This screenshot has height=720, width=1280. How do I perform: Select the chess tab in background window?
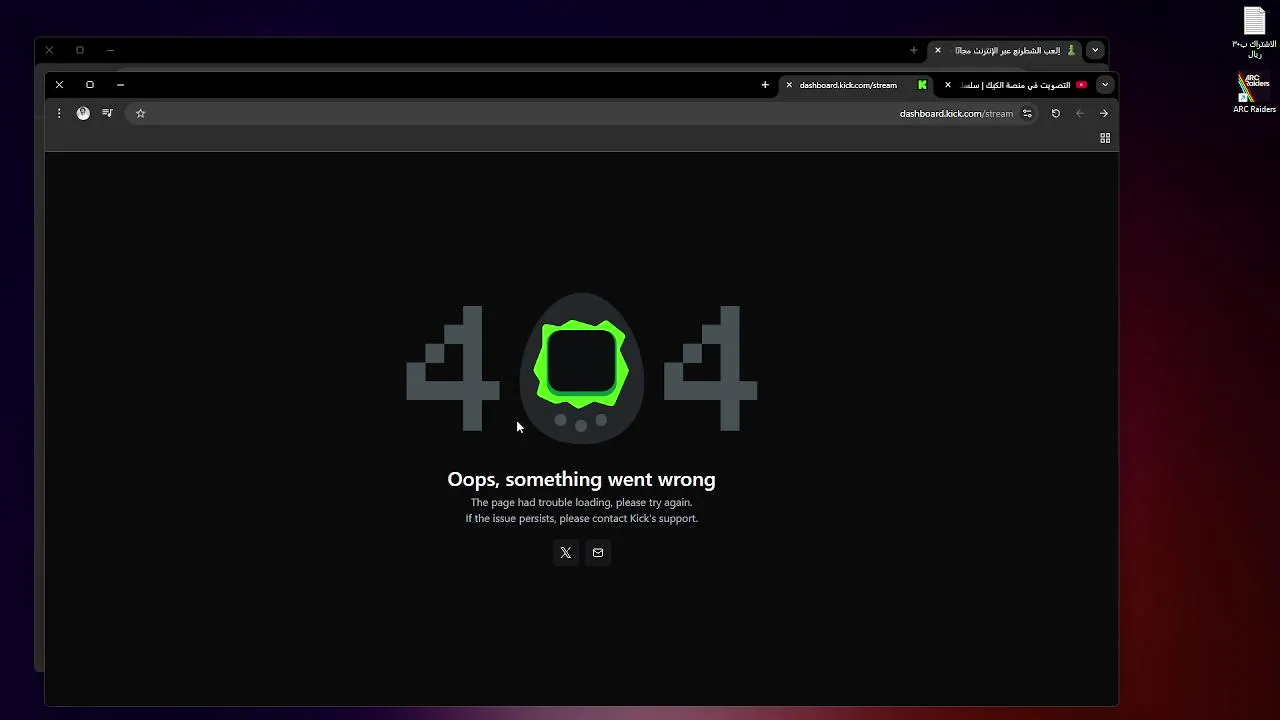coord(1005,50)
